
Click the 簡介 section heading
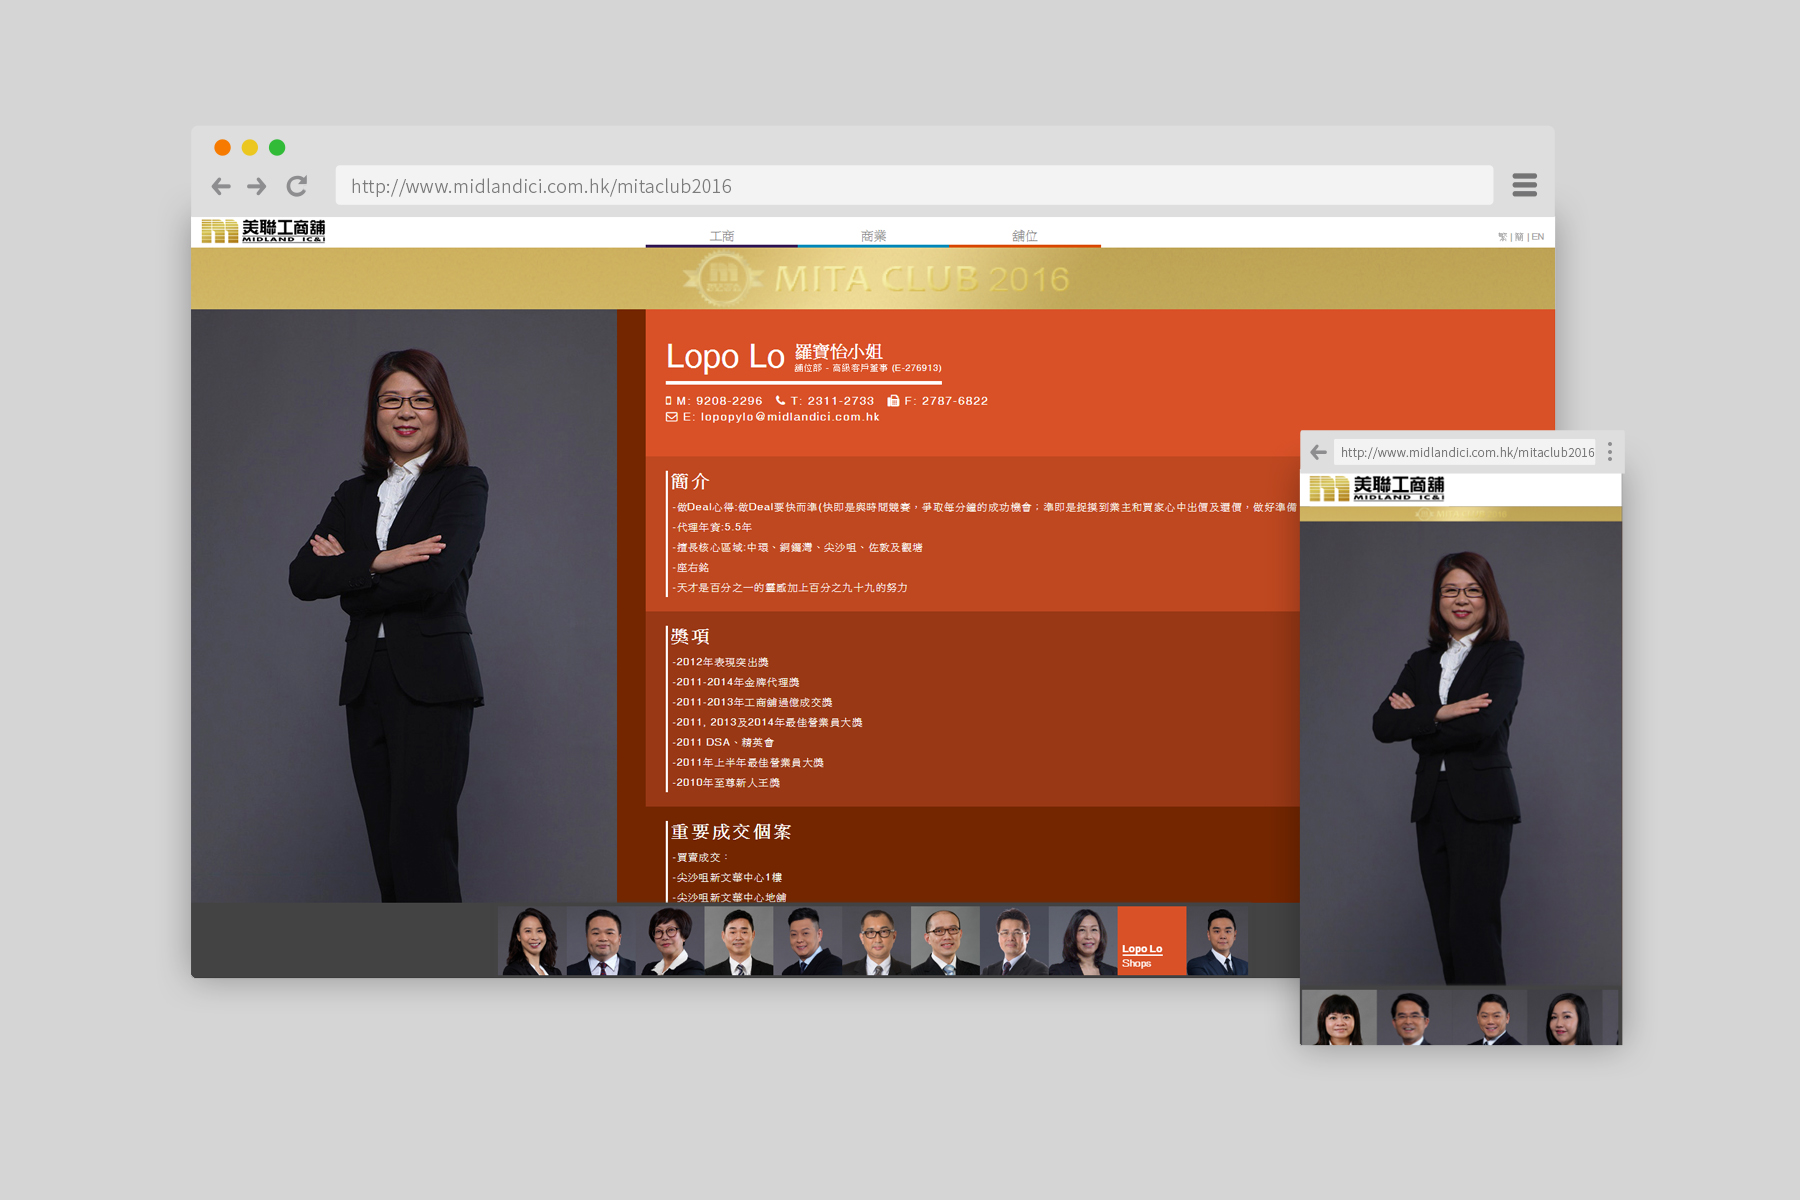coord(690,481)
